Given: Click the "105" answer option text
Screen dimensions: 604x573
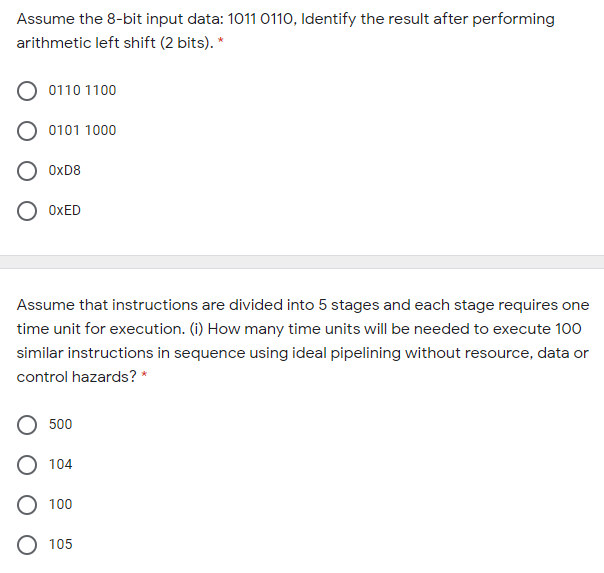Looking at the screenshot, I should (x=60, y=545).
